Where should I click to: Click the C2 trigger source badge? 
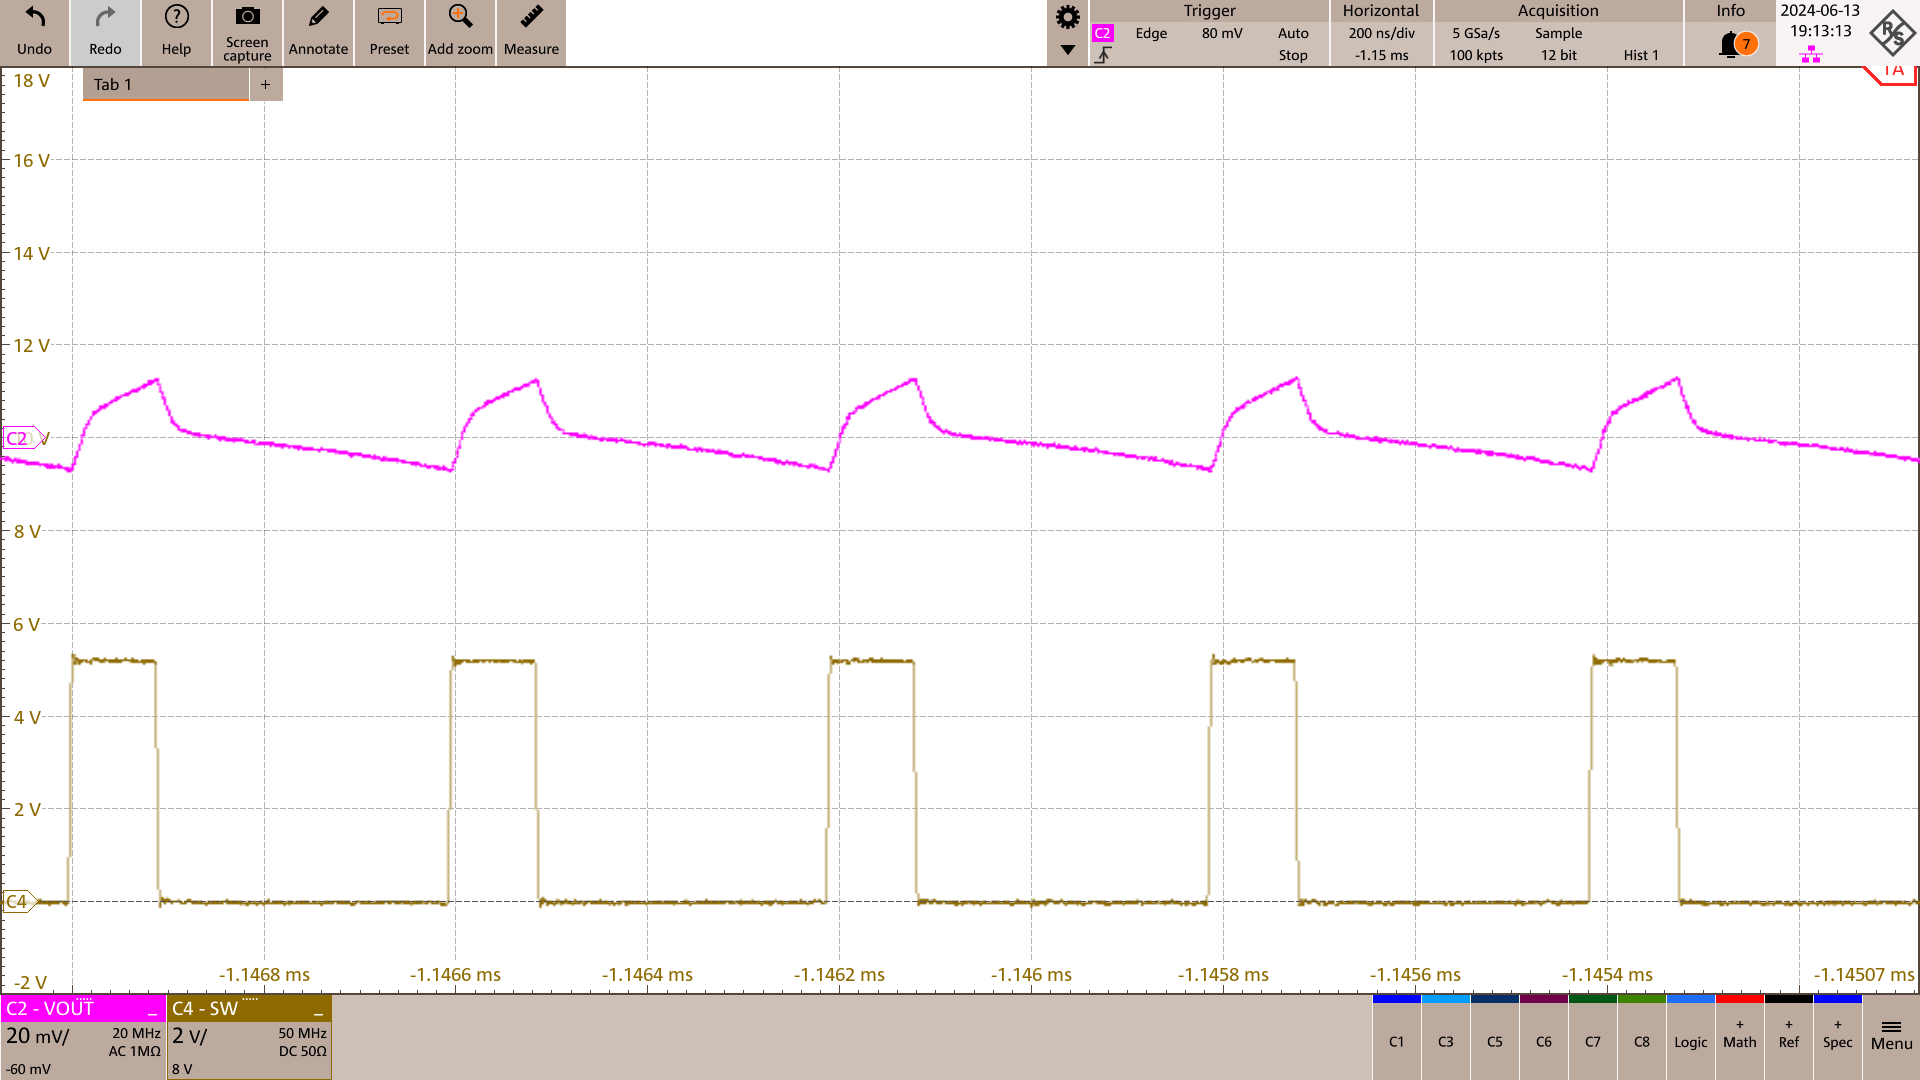click(1102, 33)
